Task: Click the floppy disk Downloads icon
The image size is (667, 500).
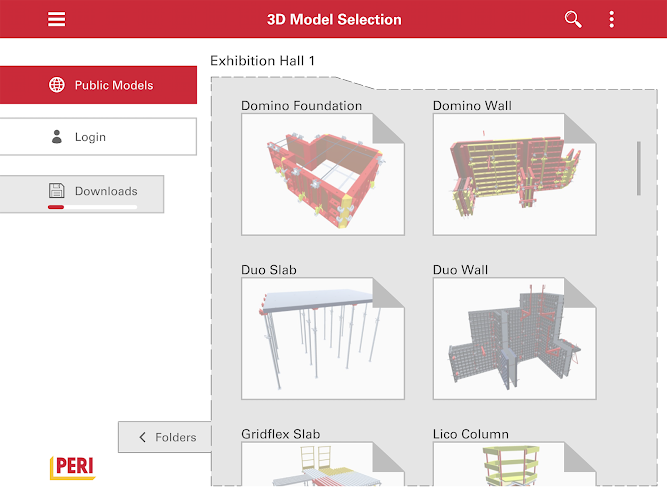Action: pyautogui.click(x=57, y=190)
